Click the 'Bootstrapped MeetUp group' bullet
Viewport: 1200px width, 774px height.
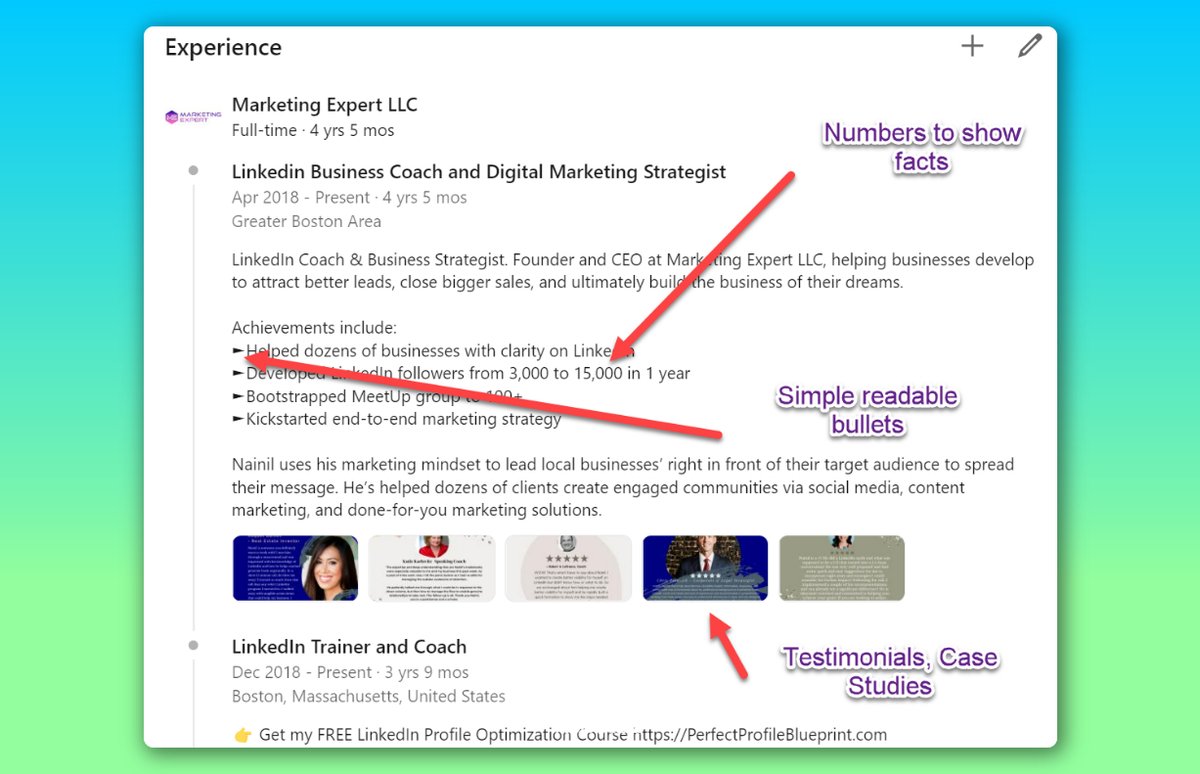pos(378,396)
